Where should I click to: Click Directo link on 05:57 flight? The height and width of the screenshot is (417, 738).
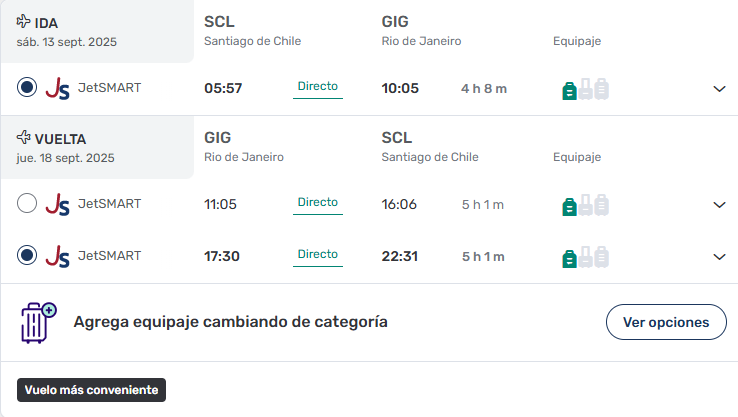click(318, 87)
